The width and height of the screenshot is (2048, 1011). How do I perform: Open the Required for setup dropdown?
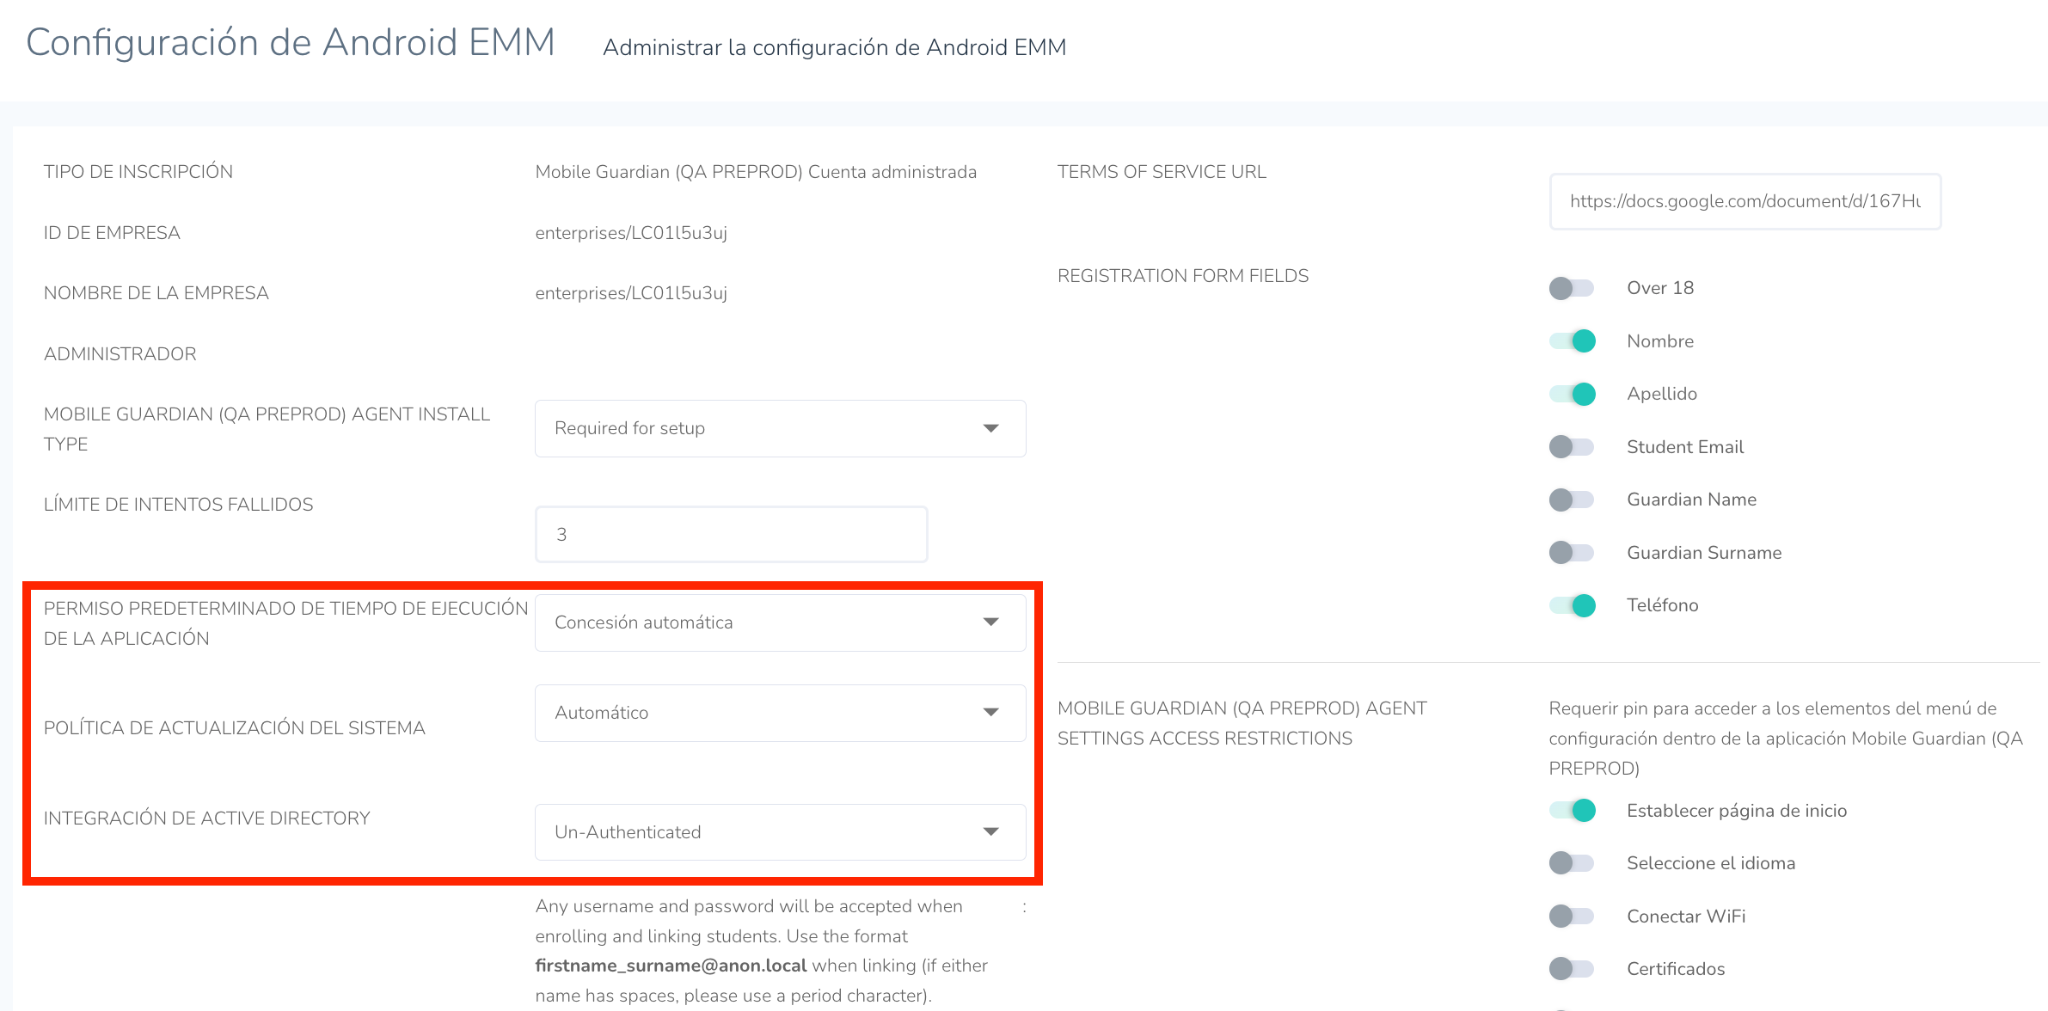(779, 428)
